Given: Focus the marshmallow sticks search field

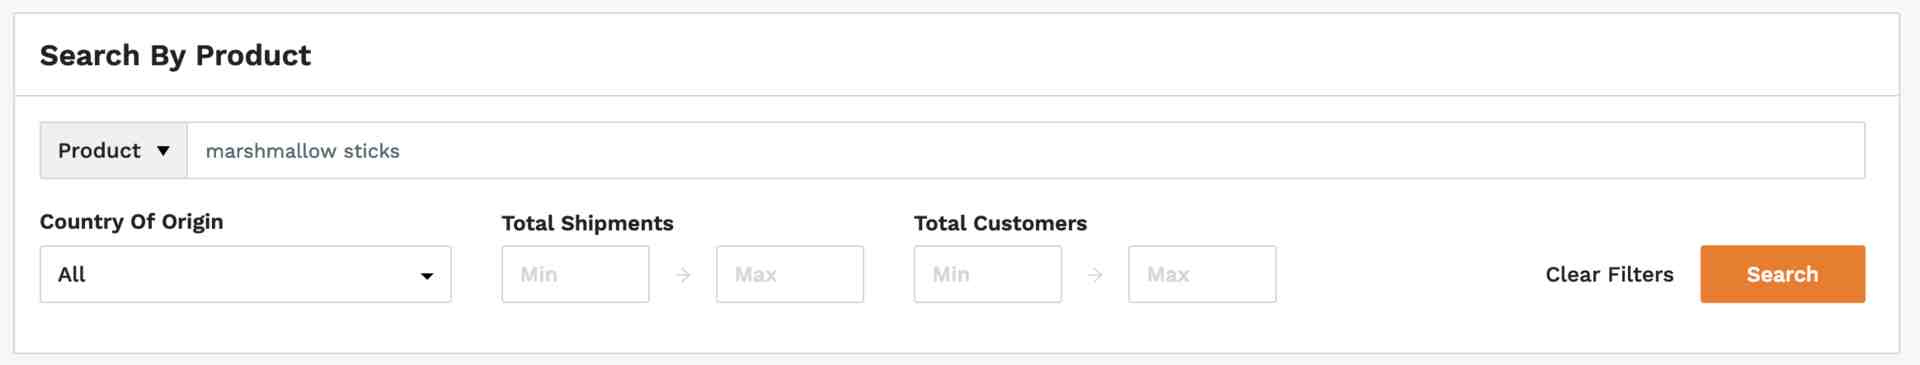Looking at the screenshot, I should pyautogui.click(x=1026, y=151).
